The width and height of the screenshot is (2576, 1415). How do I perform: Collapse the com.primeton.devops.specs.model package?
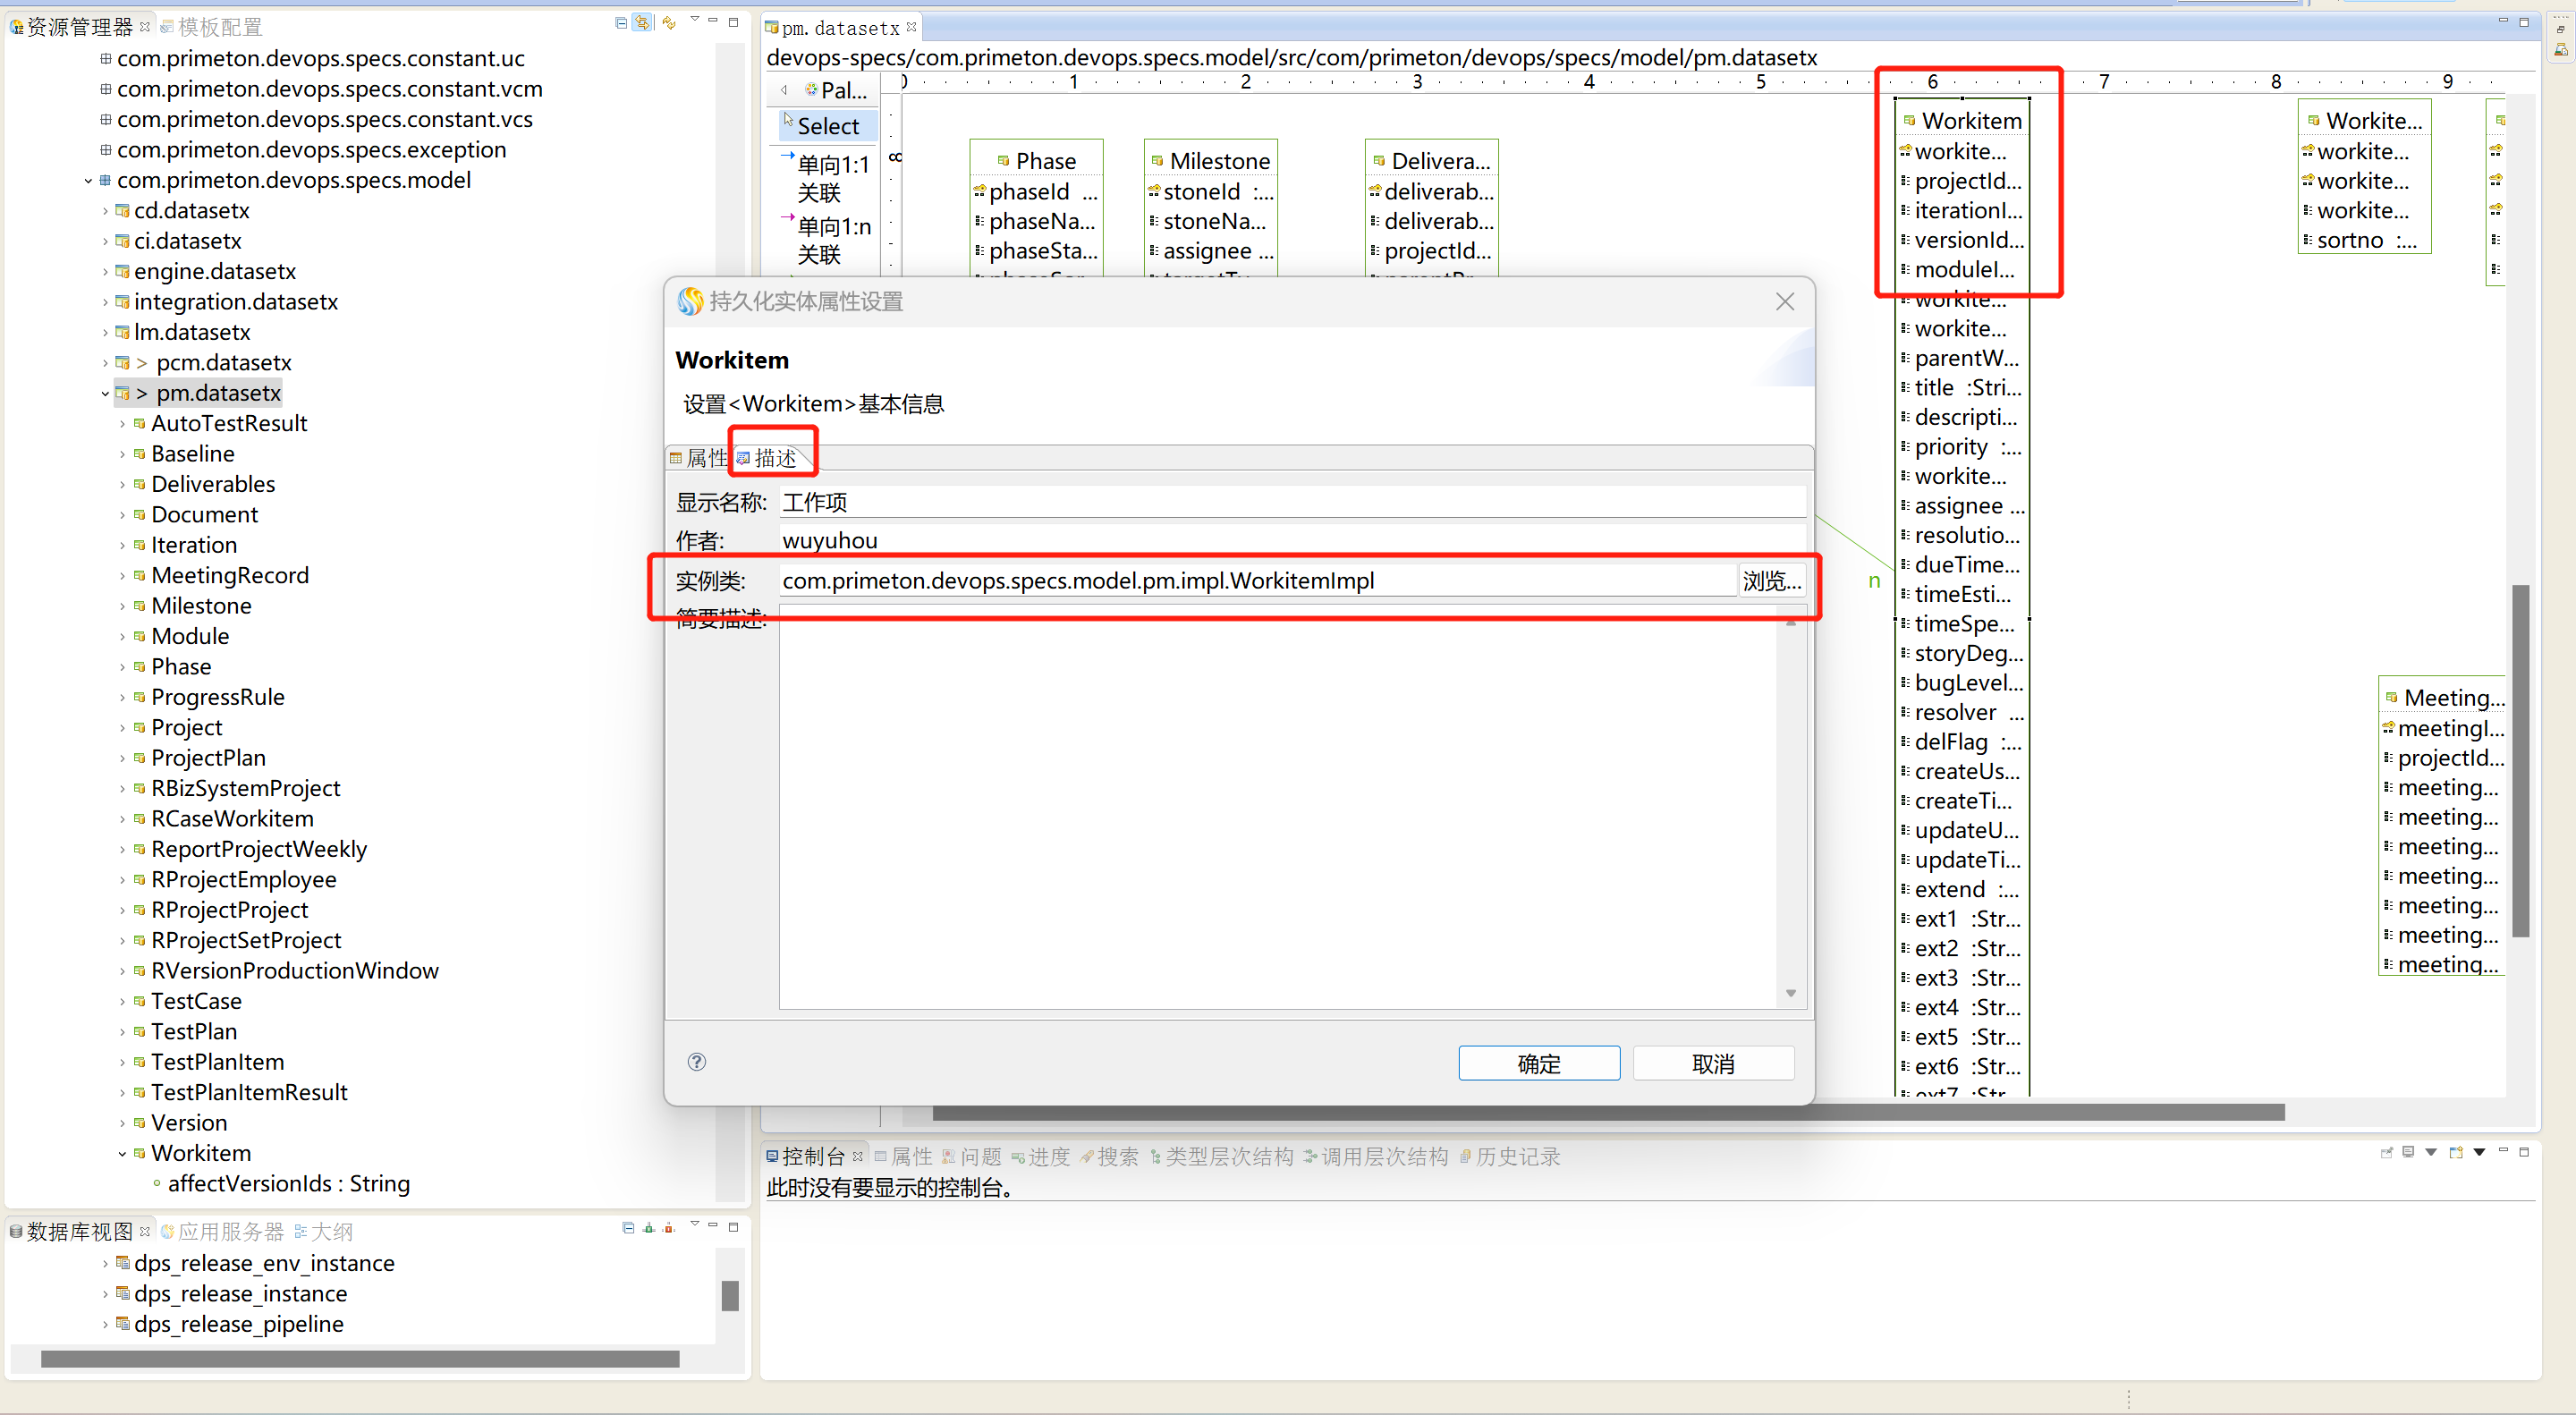pos(88,181)
